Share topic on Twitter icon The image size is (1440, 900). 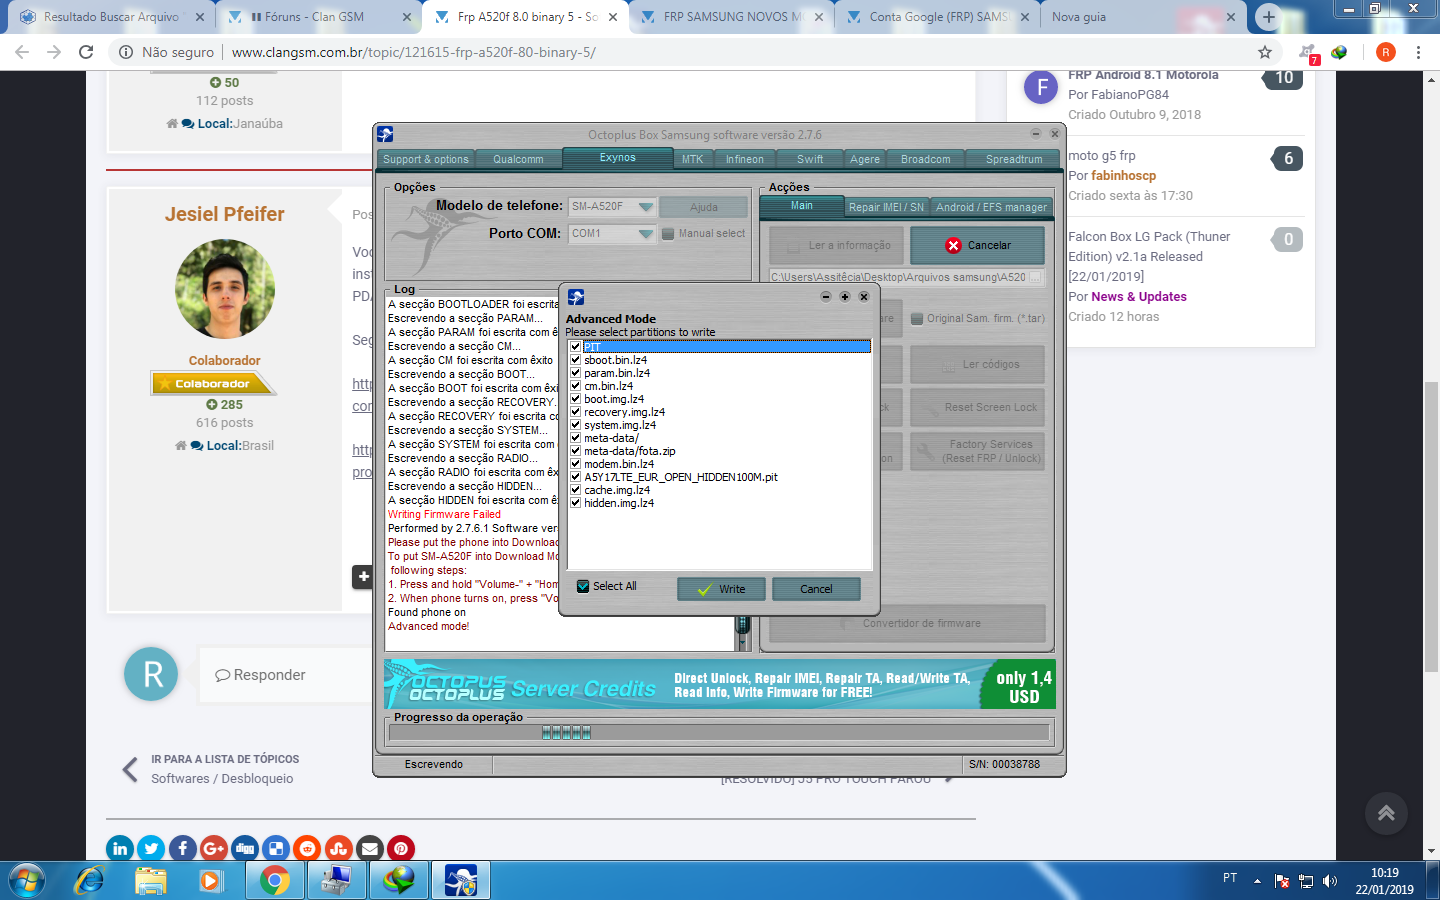click(151, 849)
